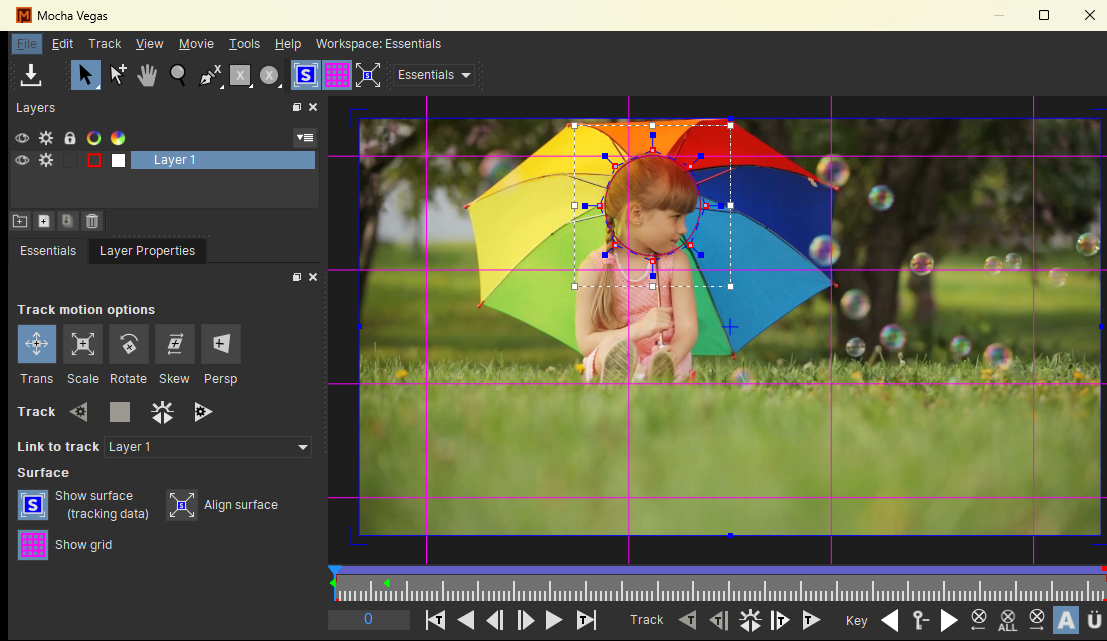The width and height of the screenshot is (1107, 641).
Task: Switch to the Layer Properties tab
Action: click(x=148, y=251)
